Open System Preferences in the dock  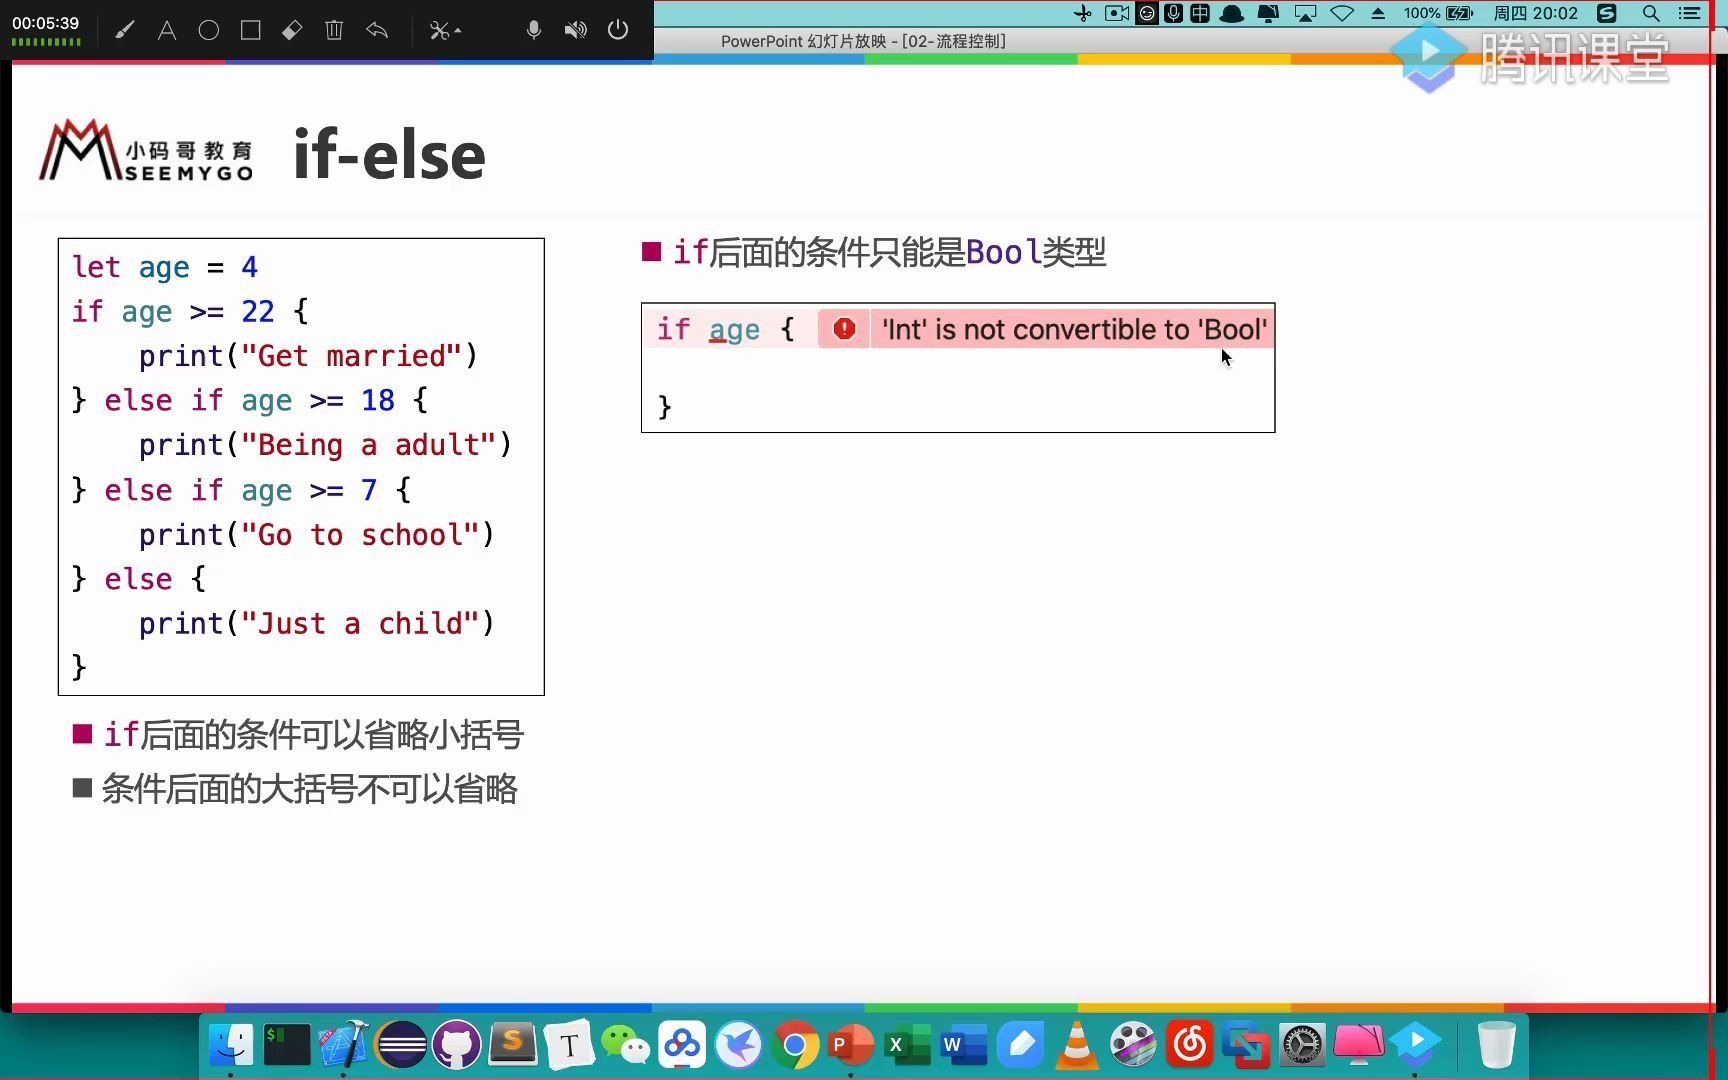pyautogui.click(x=1302, y=1045)
